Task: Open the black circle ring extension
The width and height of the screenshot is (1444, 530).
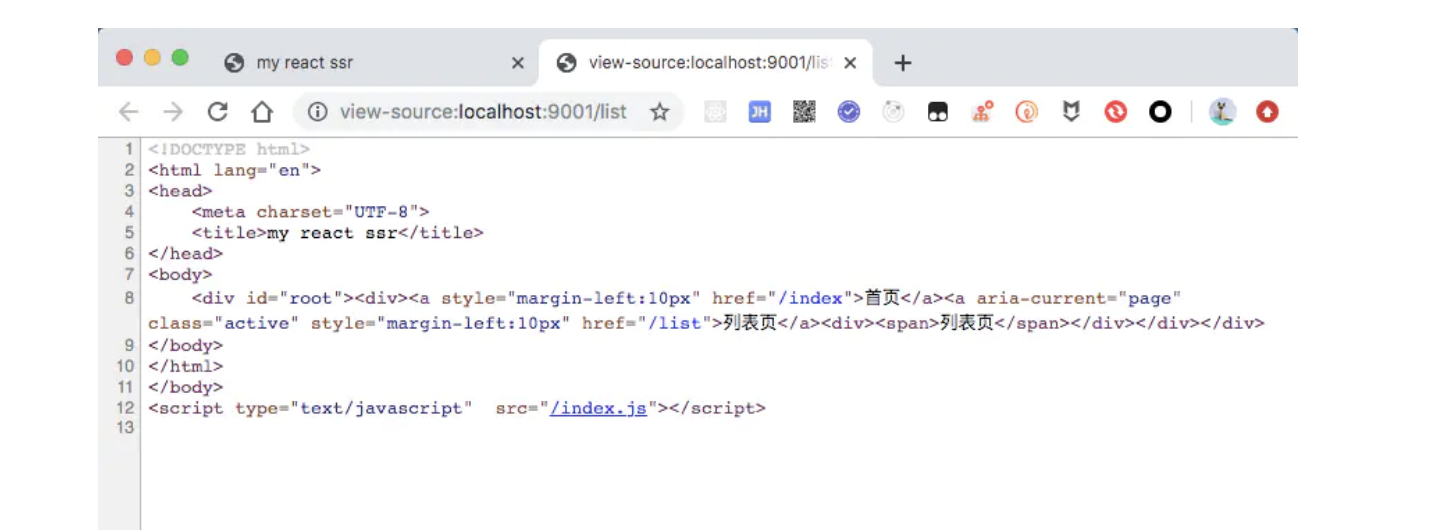Action: (x=1160, y=112)
